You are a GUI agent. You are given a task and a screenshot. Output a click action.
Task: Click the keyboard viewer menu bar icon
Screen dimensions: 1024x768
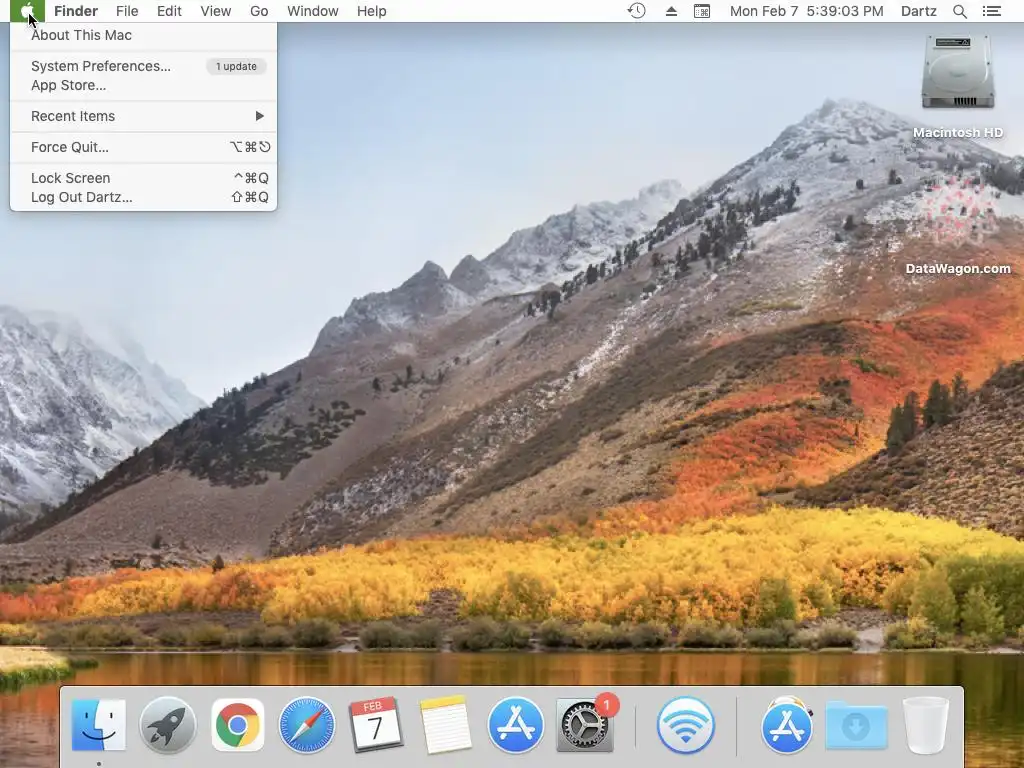pos(702,11)
